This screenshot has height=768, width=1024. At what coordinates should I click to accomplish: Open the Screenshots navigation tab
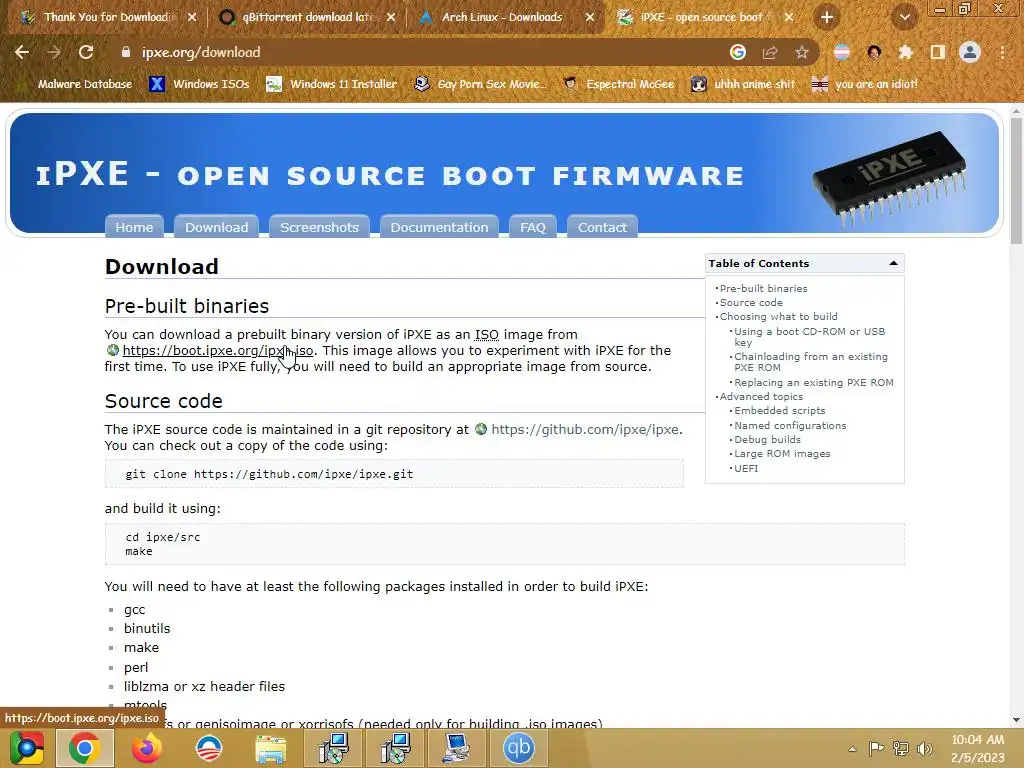319,227
